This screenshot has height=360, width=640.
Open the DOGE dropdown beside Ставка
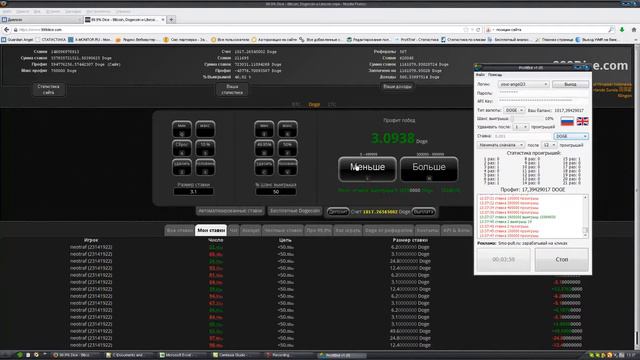571,136
